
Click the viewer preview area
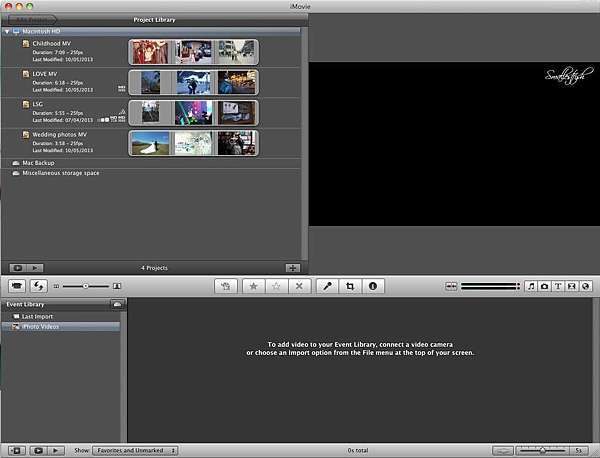[x=454, y=144]
